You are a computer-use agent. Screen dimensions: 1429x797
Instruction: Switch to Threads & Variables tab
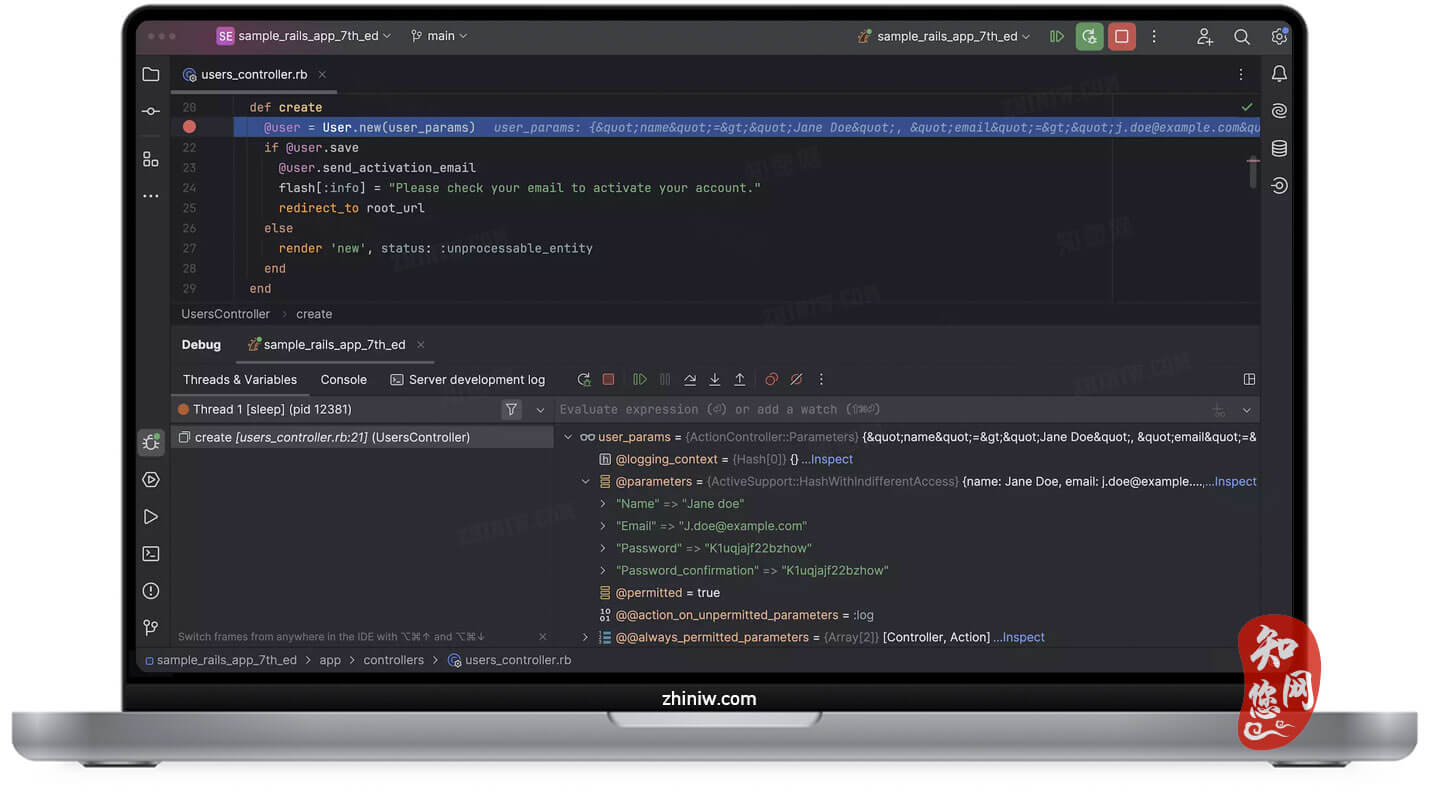(240, 380)
